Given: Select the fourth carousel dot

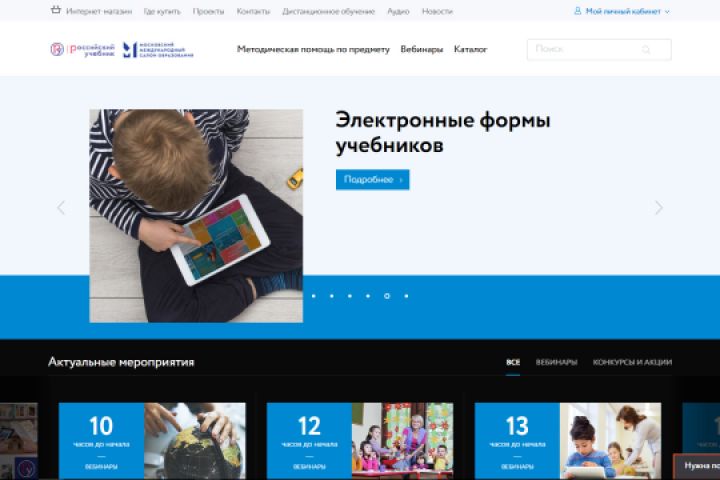Looking at the screenshot, I should click(x=368, y=296).
